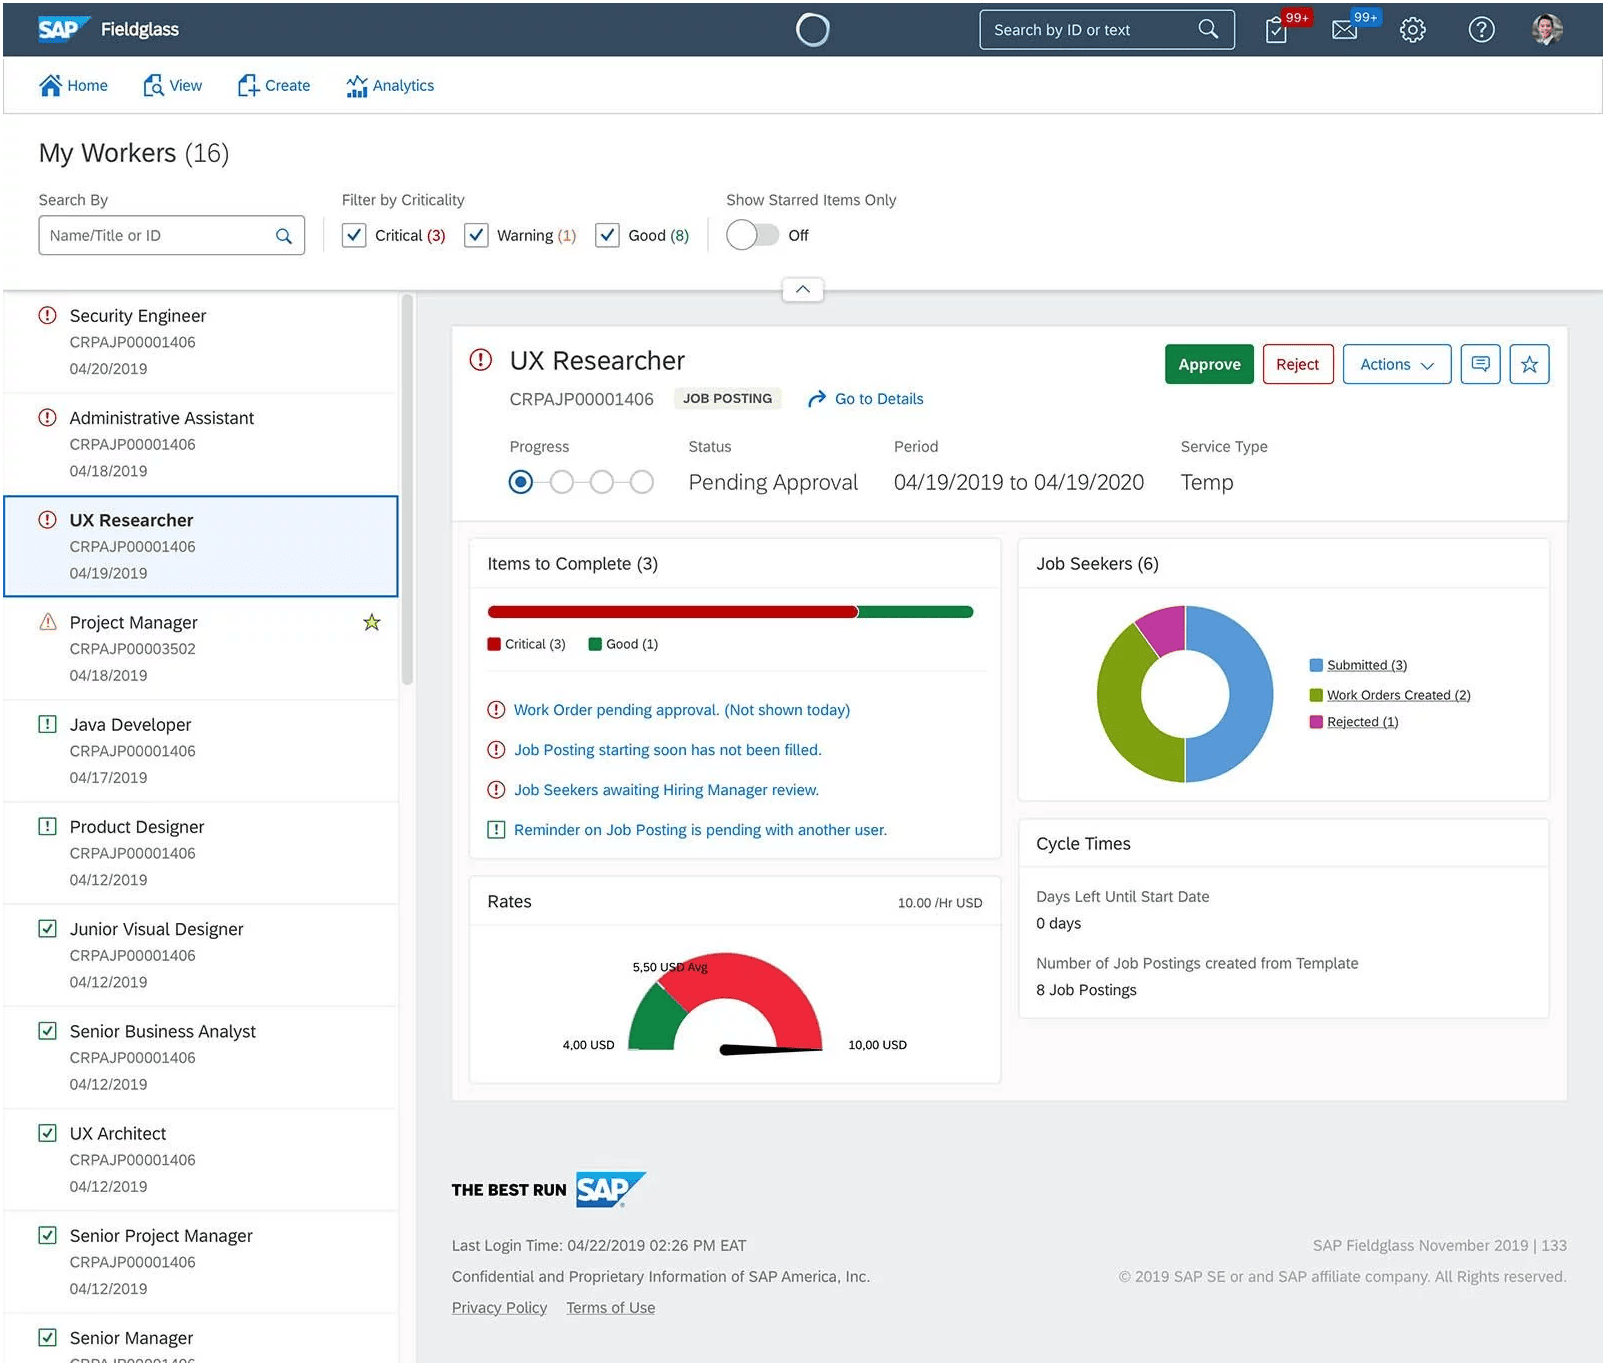The height and width of the screenshot is (1366, 1606).
Task: Open the work items clipboard notifications icon
Action: [1277, 30]
